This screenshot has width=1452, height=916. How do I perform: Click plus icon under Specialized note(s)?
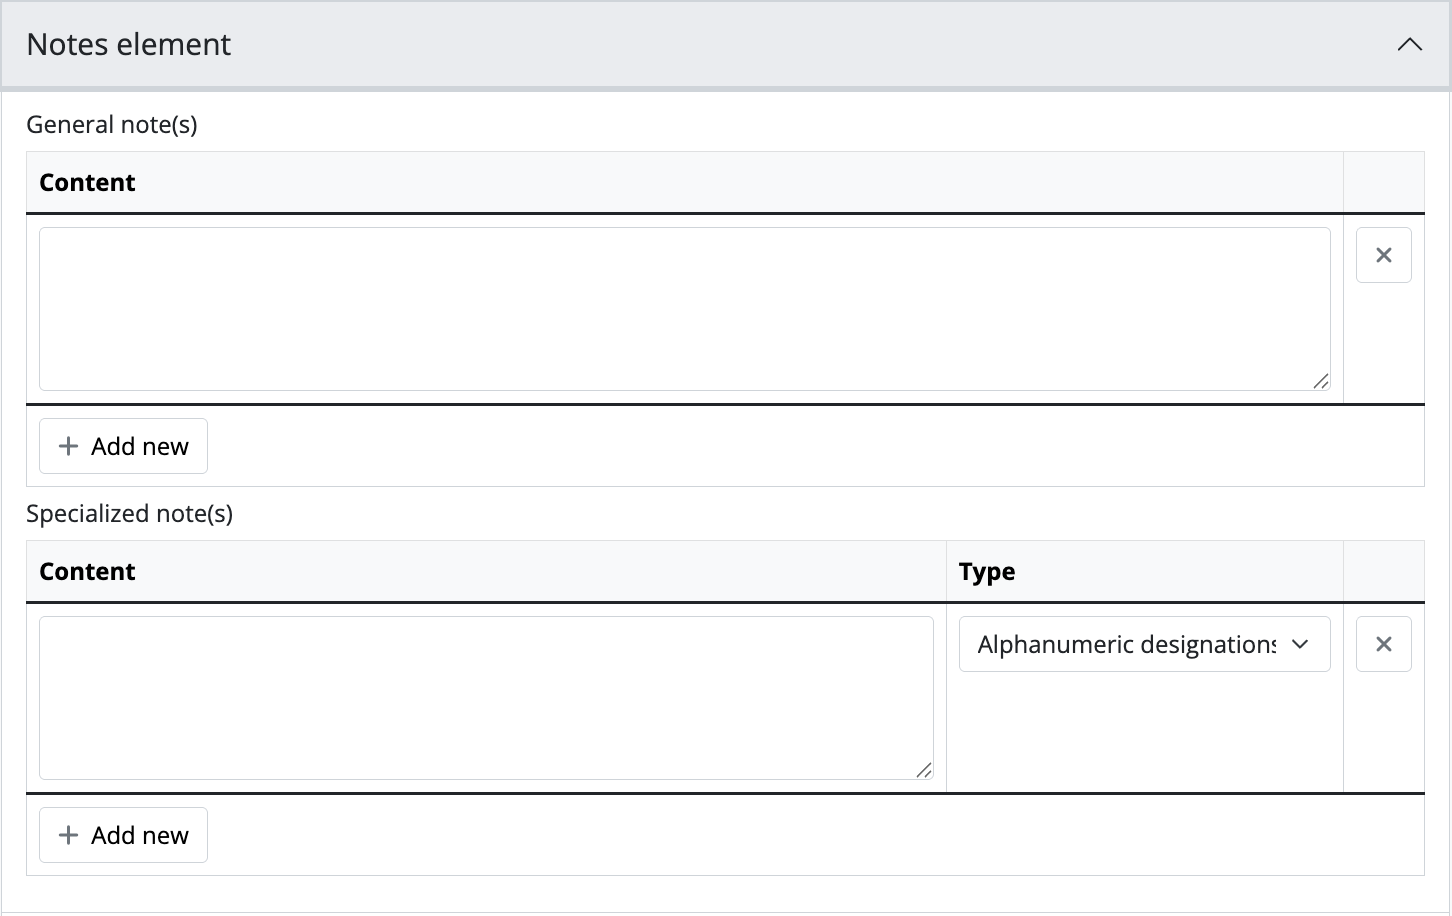click(68, 835)
